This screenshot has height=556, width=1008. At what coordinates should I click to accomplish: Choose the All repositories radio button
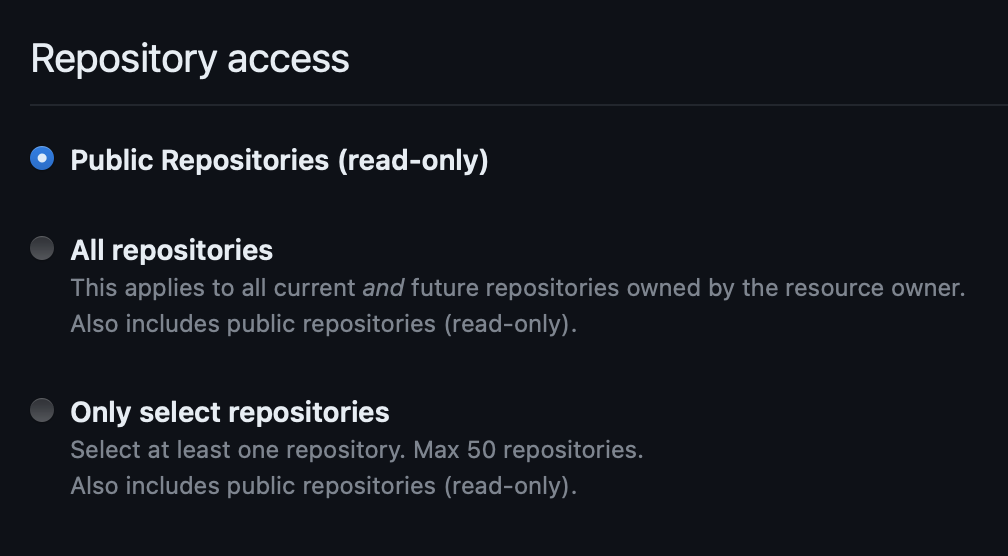tap(42, 248)
